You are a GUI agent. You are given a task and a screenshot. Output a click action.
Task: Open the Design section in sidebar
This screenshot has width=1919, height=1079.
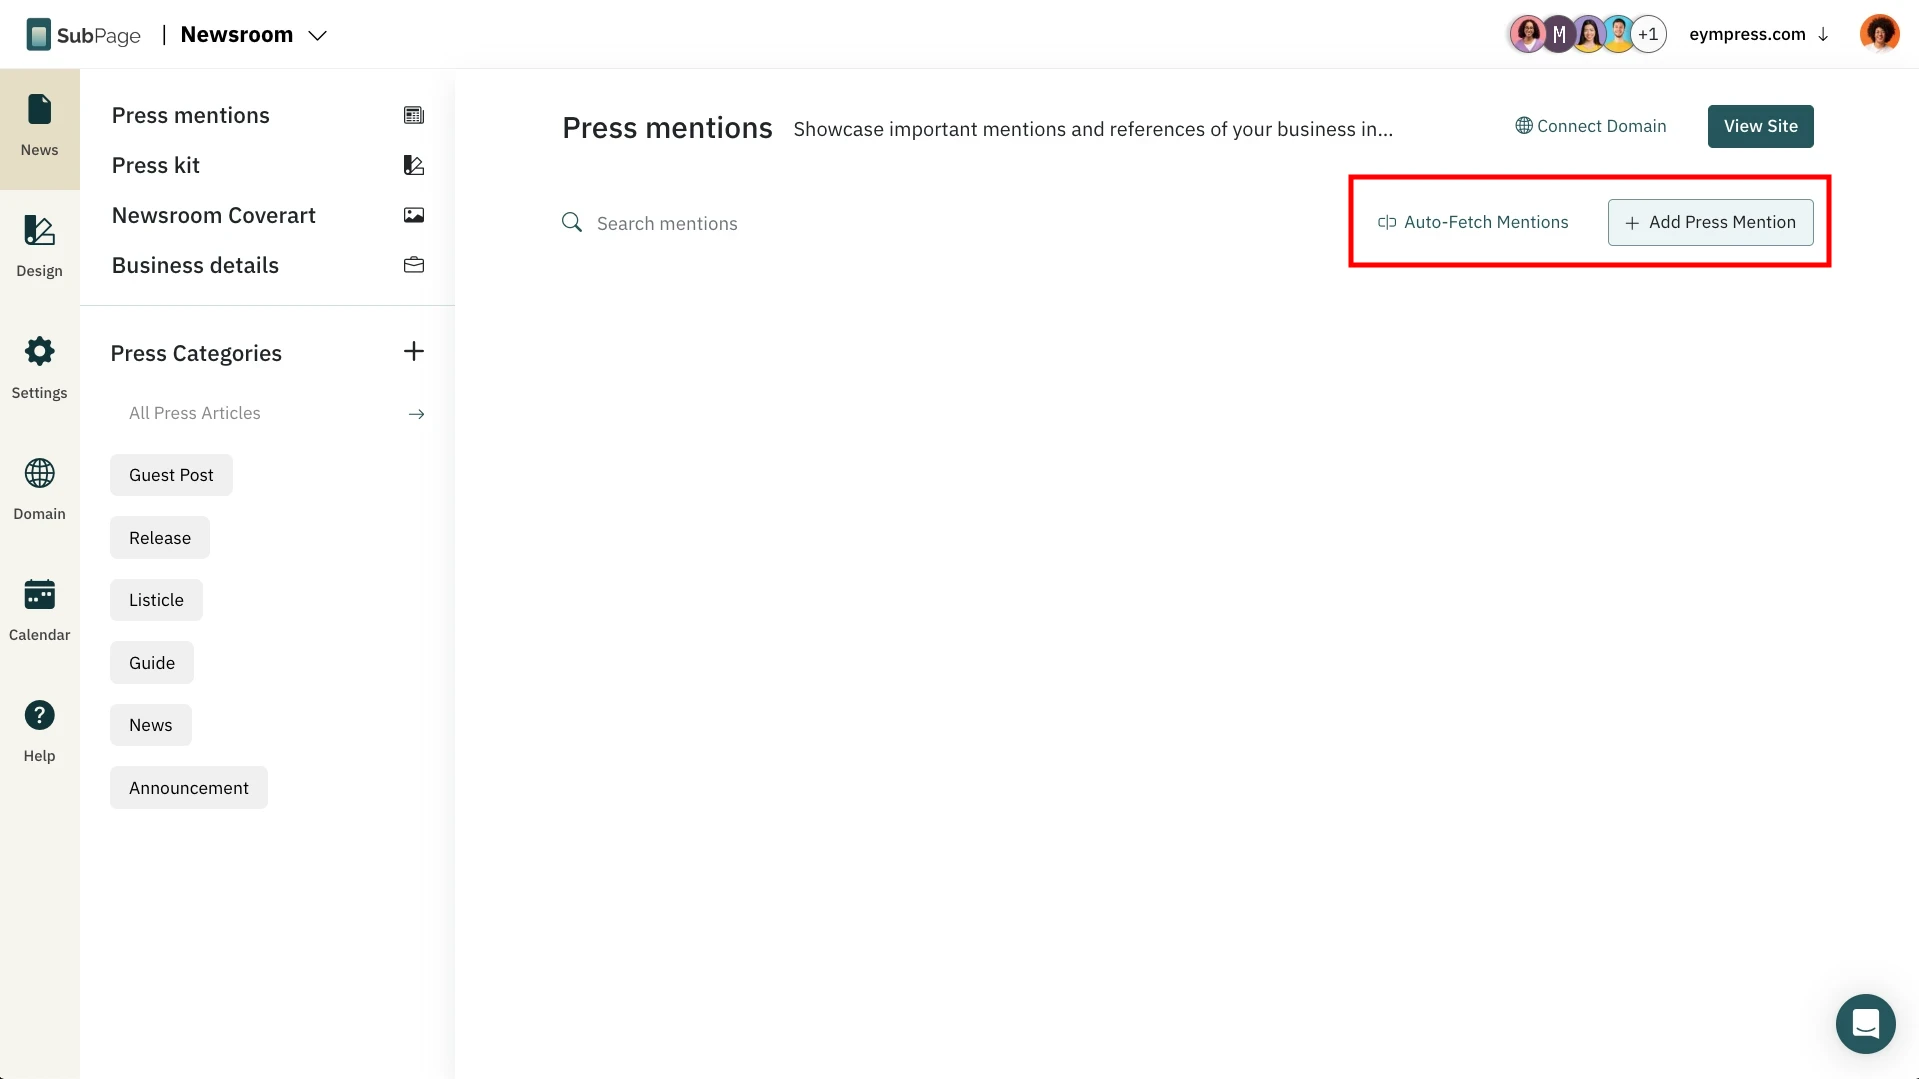39,247
